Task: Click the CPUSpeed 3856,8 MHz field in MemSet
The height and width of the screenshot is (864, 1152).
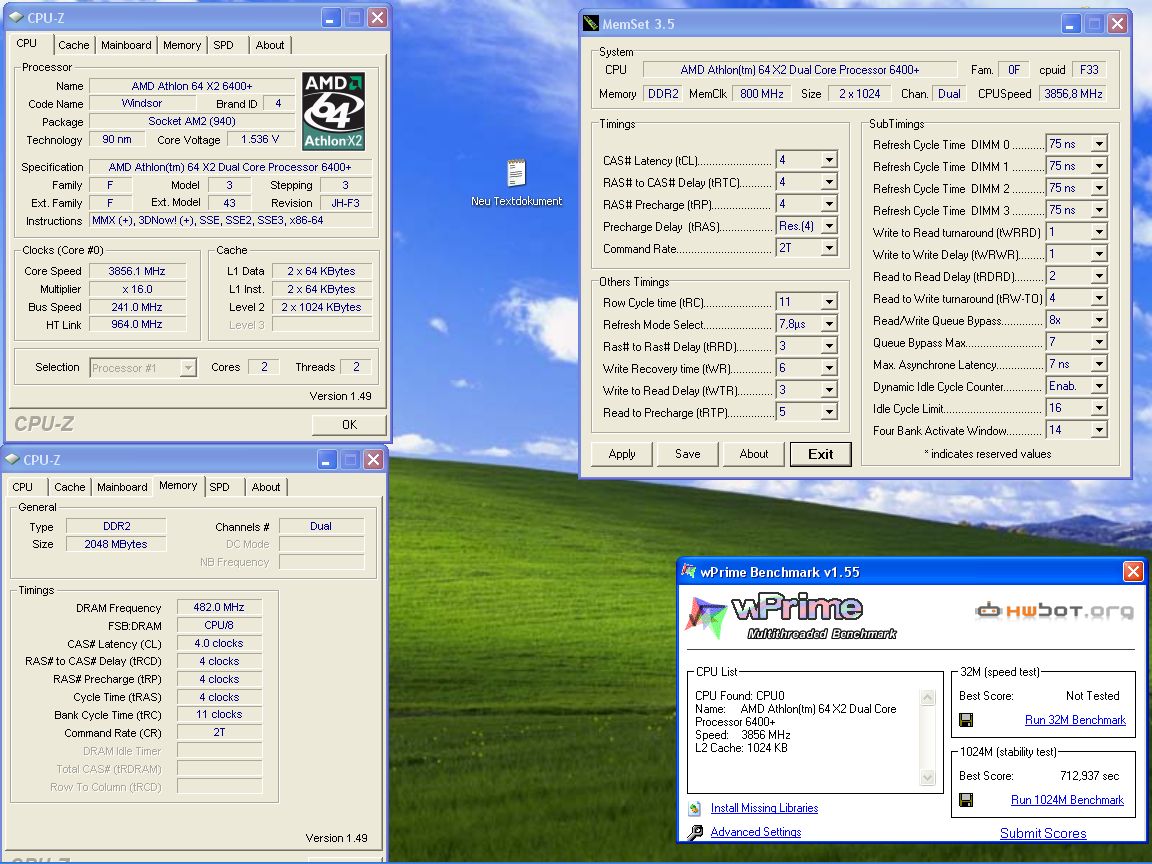Action: coord(1073,94)
